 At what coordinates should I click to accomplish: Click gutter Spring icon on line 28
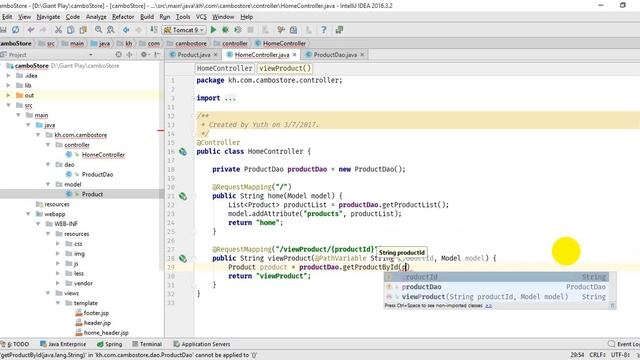[x=183, y=258]
